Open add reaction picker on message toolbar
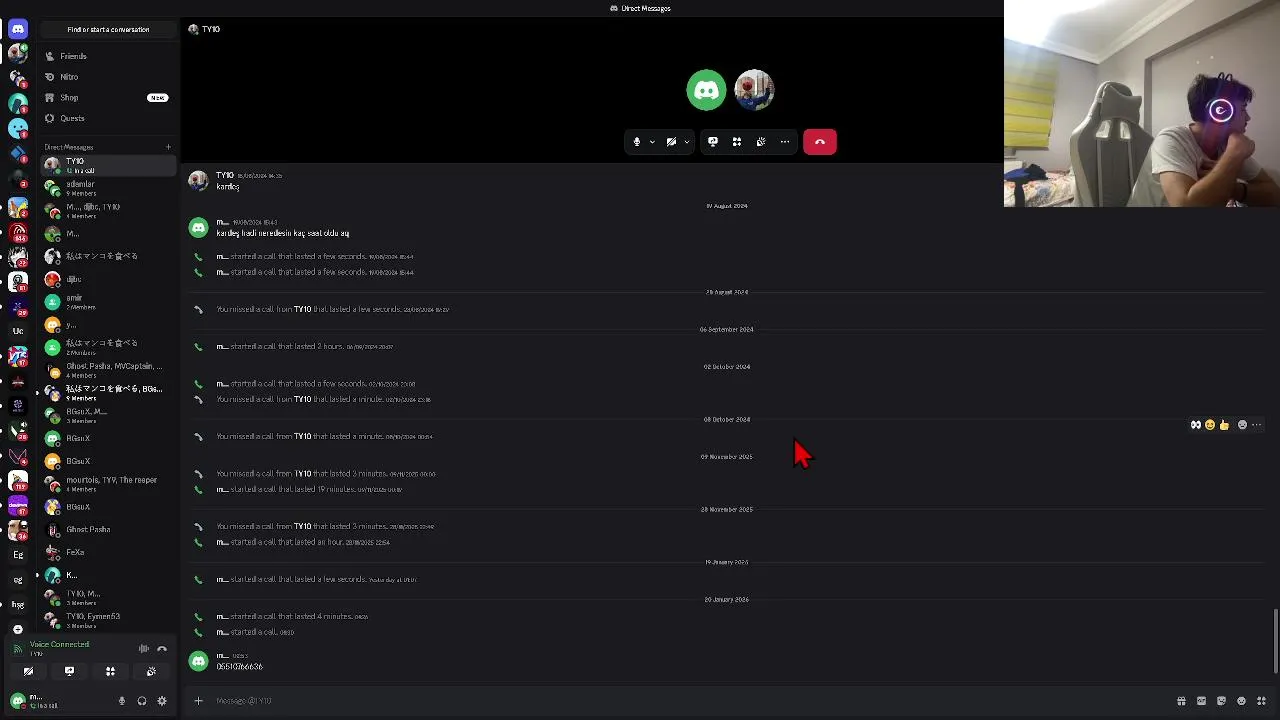The height and width of the screenshot is (720, 1280). [1243, 425]
